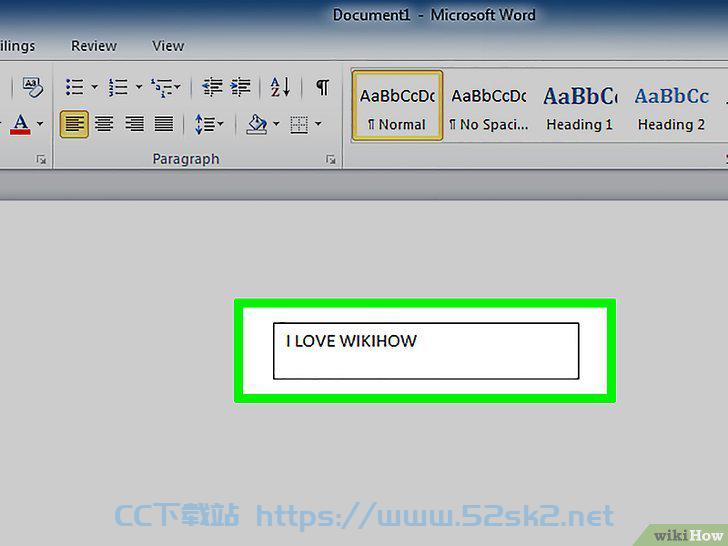Toggle align text right
Viewport: 728px width, 546px height.
134,124
